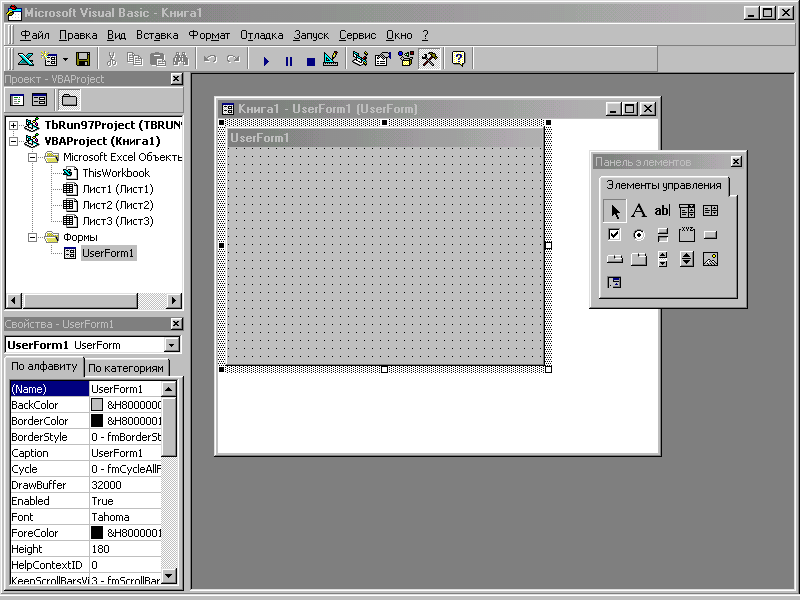Select the MultiPage tool in toolbox
The image size is (800, 600).
[x=639, y=259]
